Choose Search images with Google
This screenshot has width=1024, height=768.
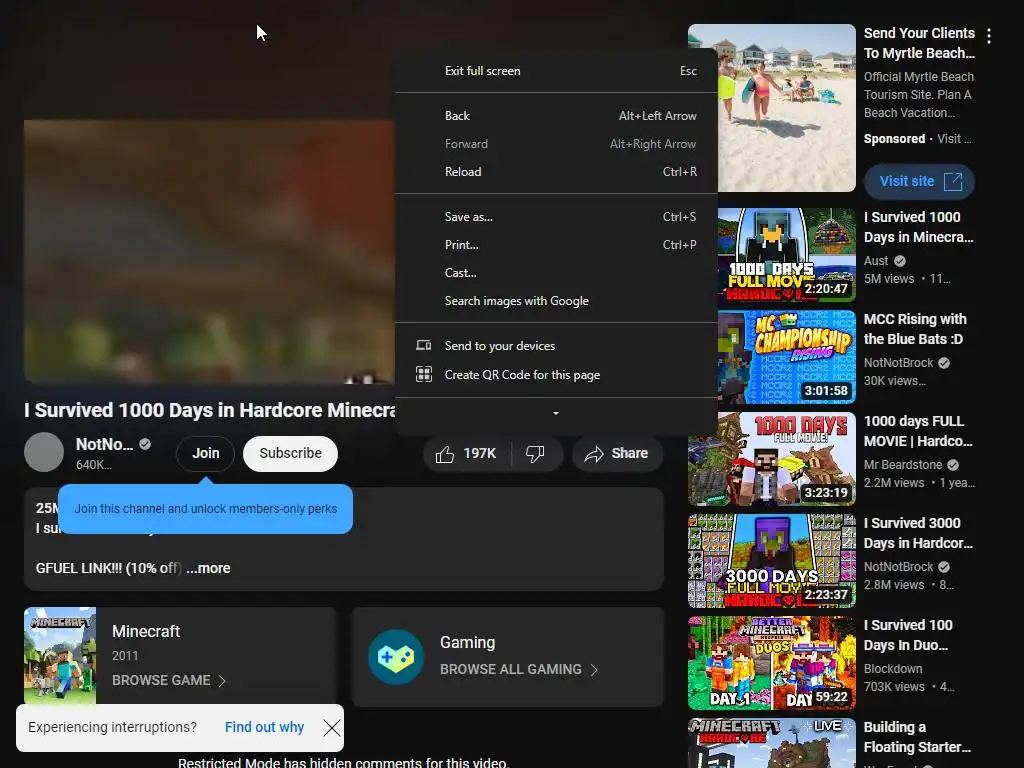click(556, 301)
